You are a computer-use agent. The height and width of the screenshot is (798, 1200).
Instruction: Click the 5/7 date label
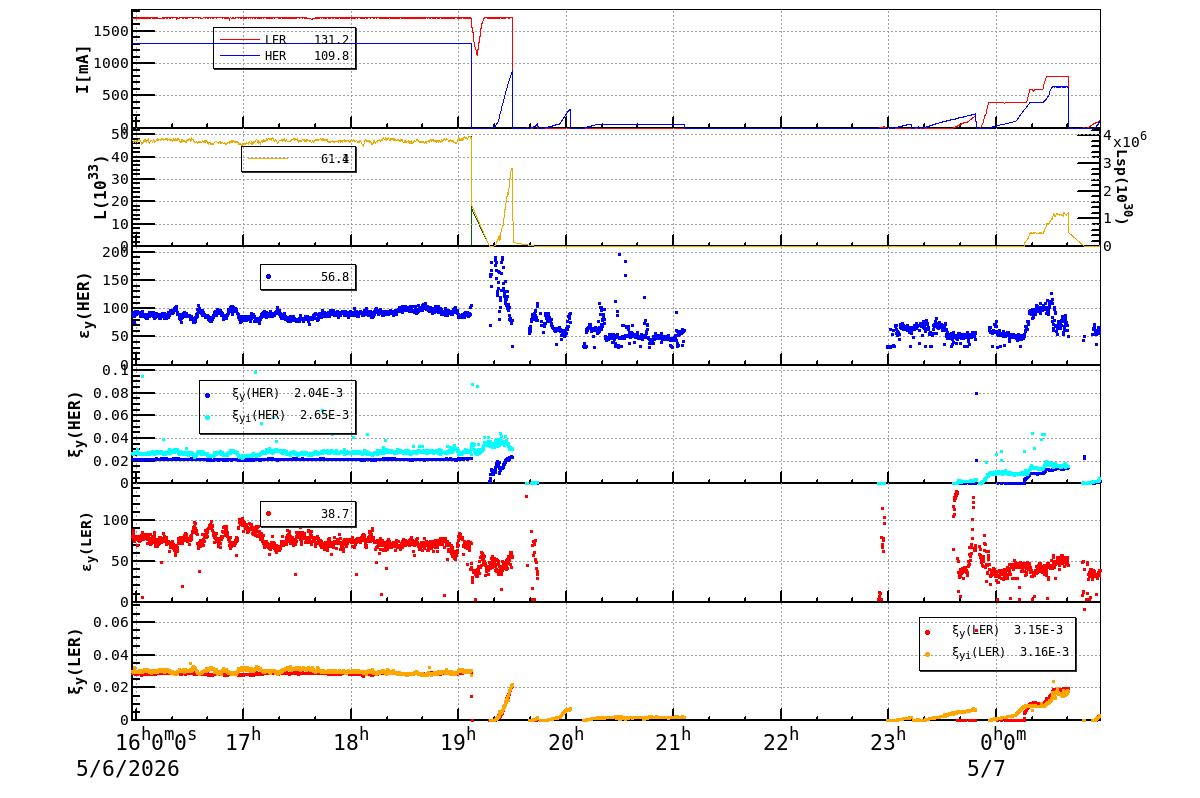(986, 769)
